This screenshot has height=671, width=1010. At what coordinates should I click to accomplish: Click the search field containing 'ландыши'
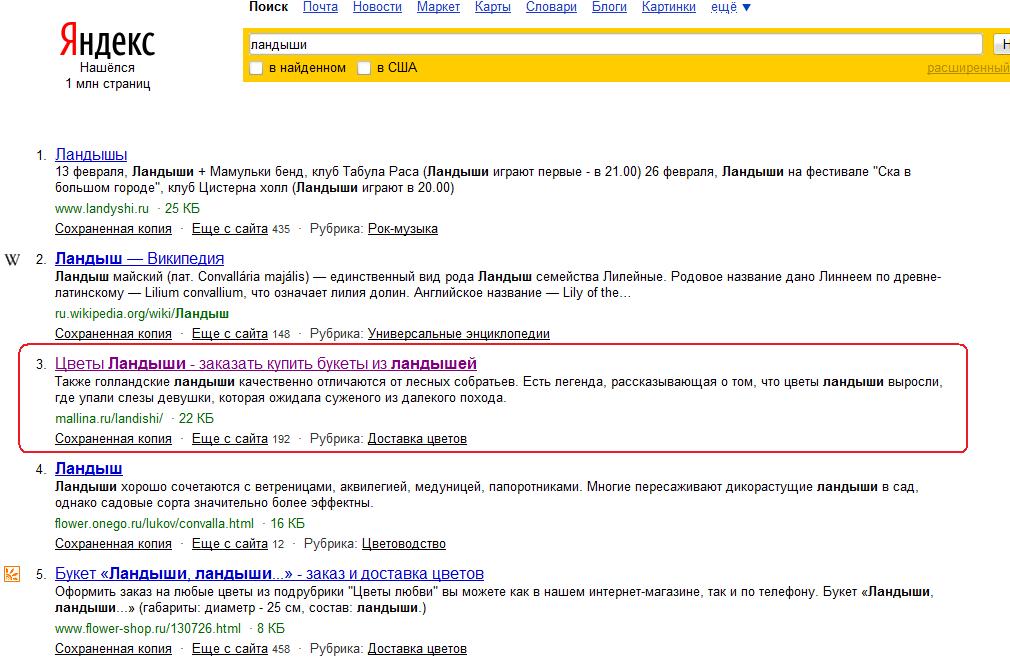coord(615,44)
